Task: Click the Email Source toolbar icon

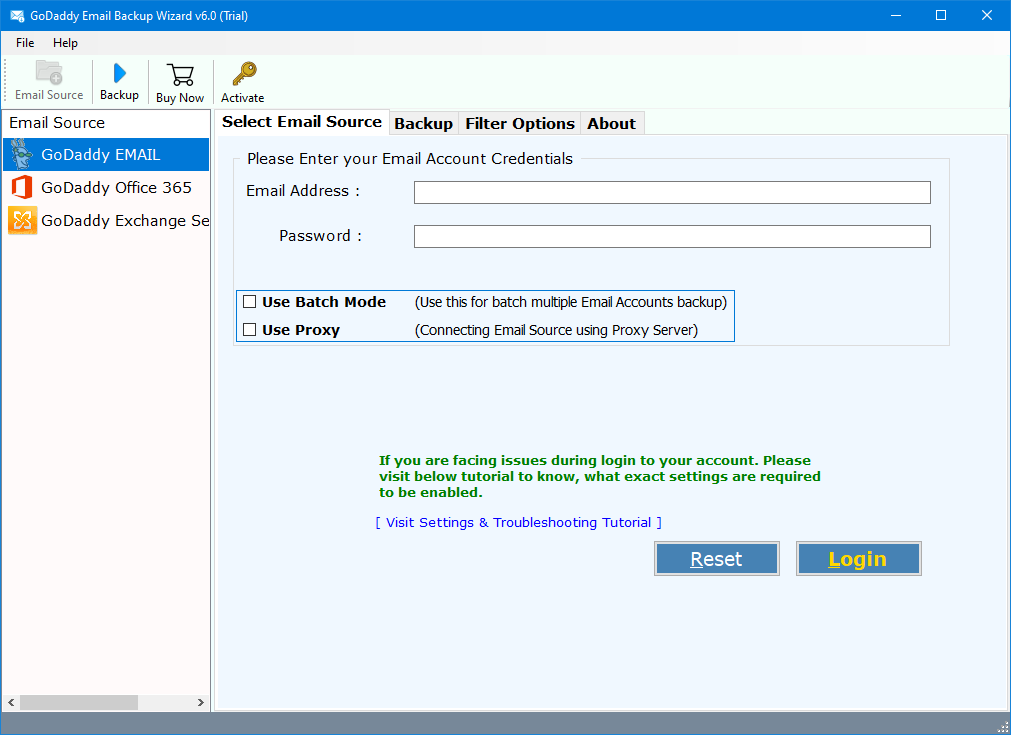Action: 49,72
